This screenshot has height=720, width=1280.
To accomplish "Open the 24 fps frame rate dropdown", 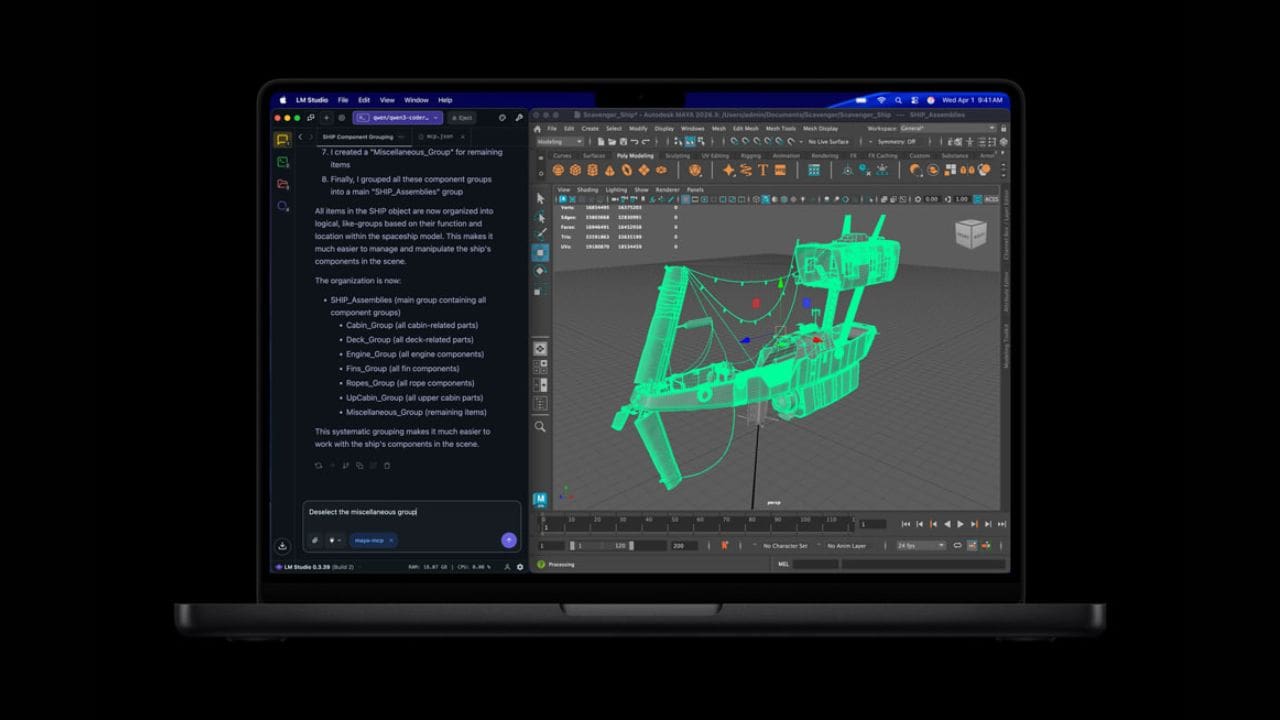I will pyautogui.click(x=920, y=546).
